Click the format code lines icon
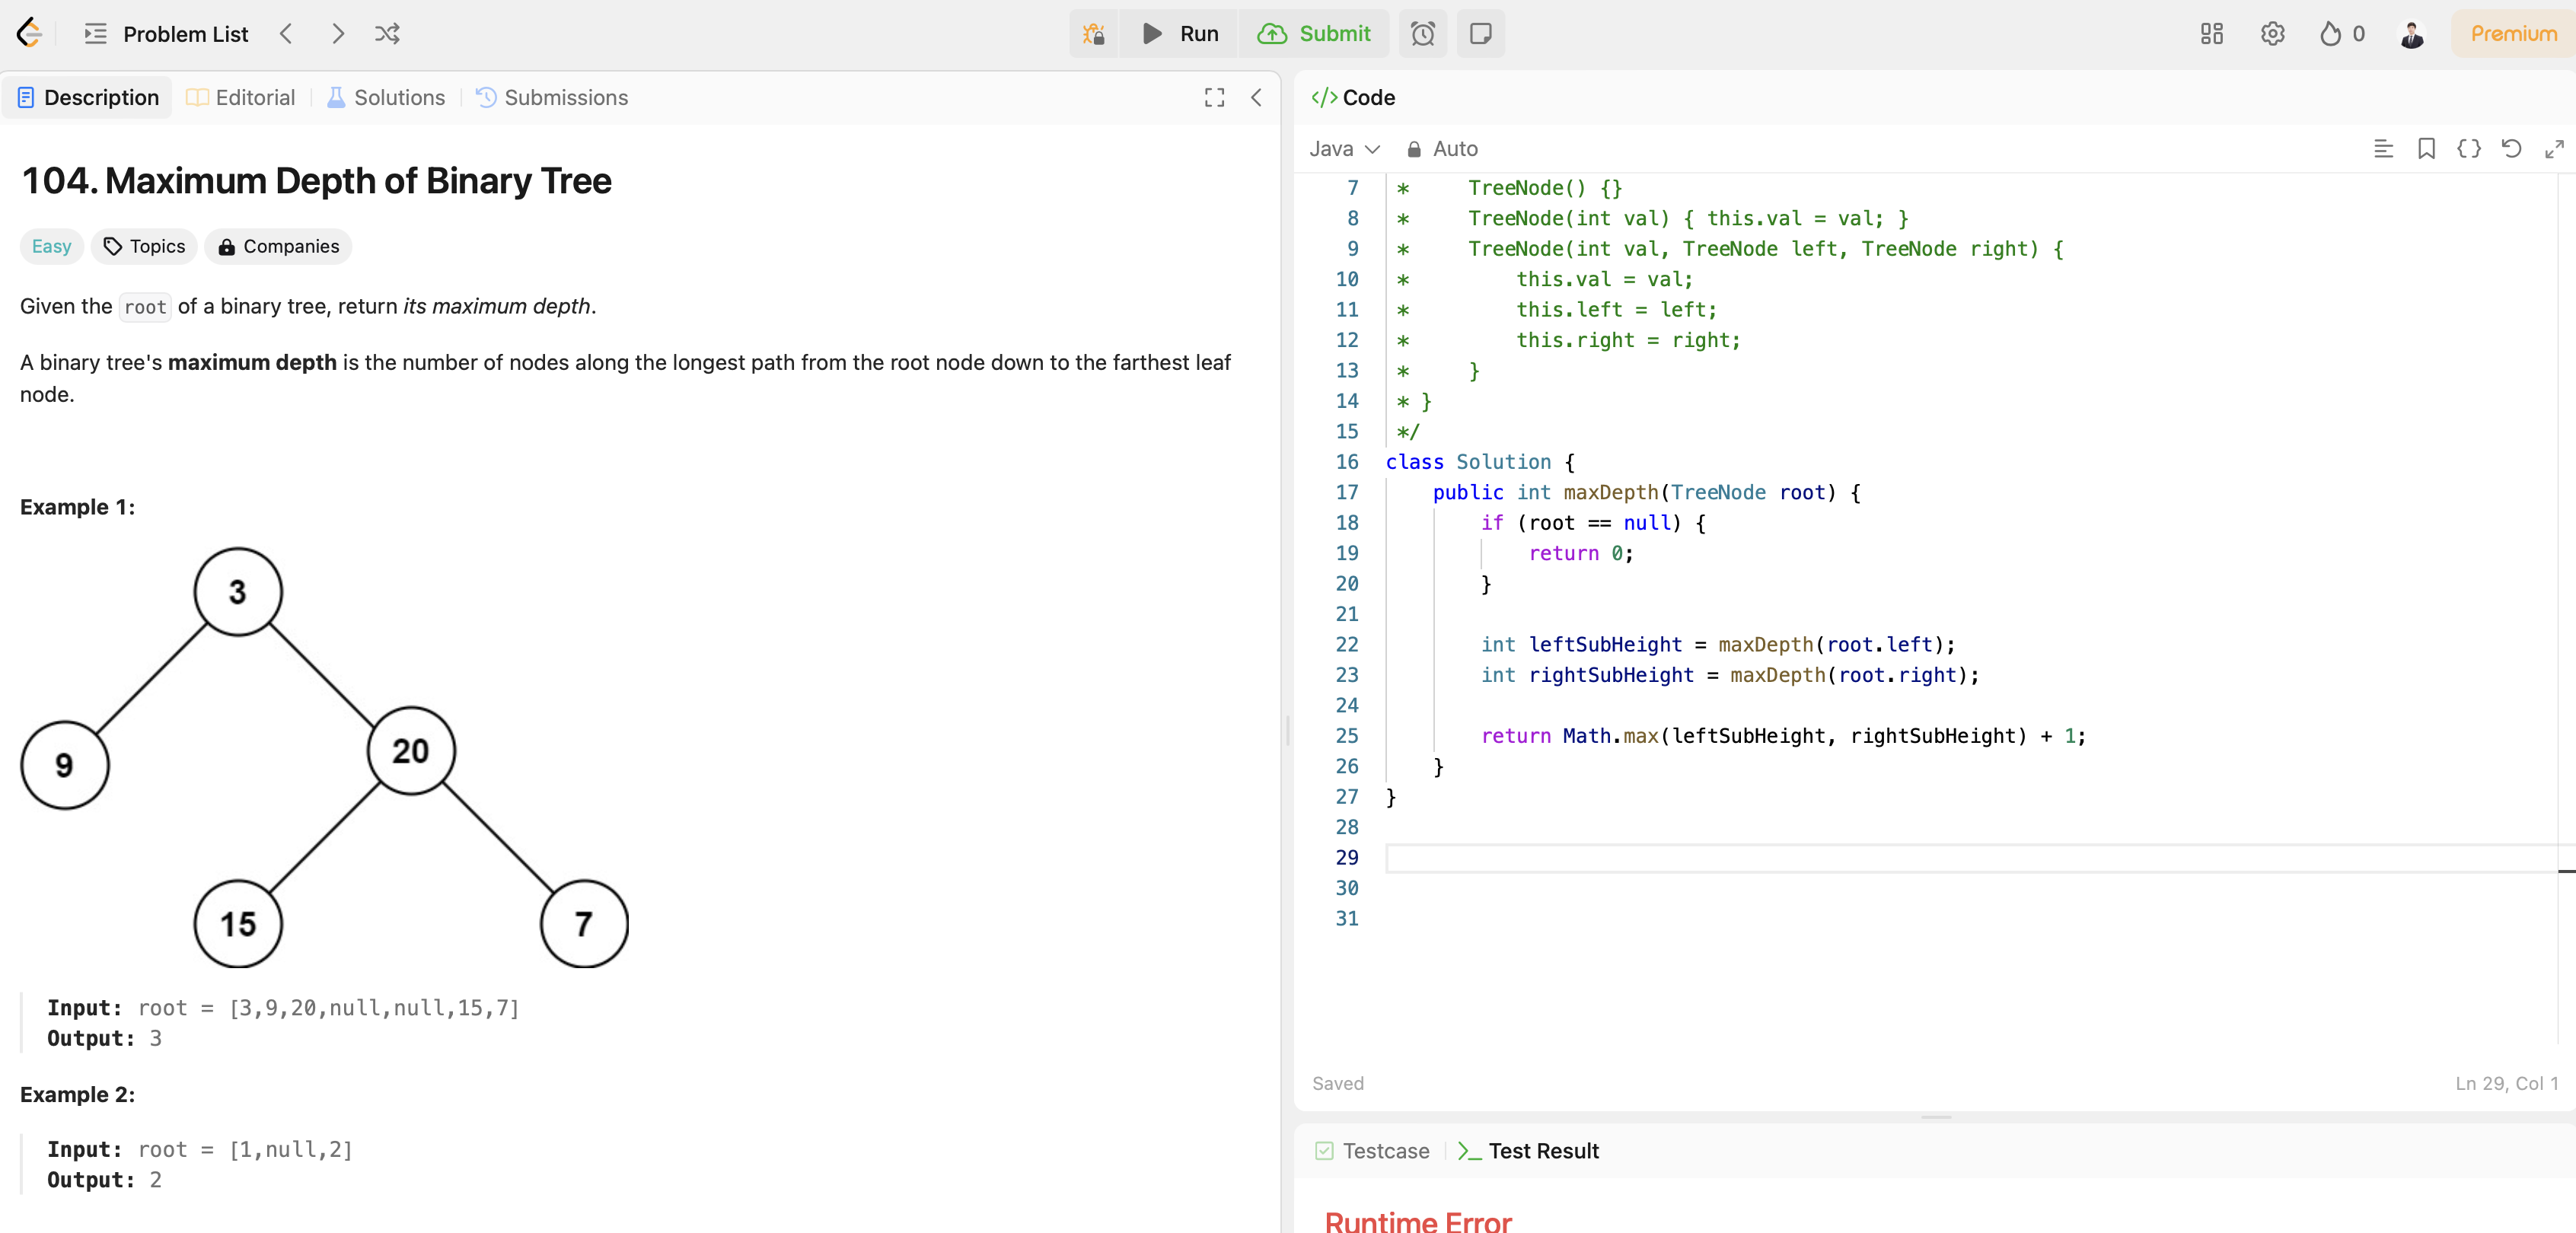The height and width of the screenshot is (1233, 2576). click(2383, 149)
